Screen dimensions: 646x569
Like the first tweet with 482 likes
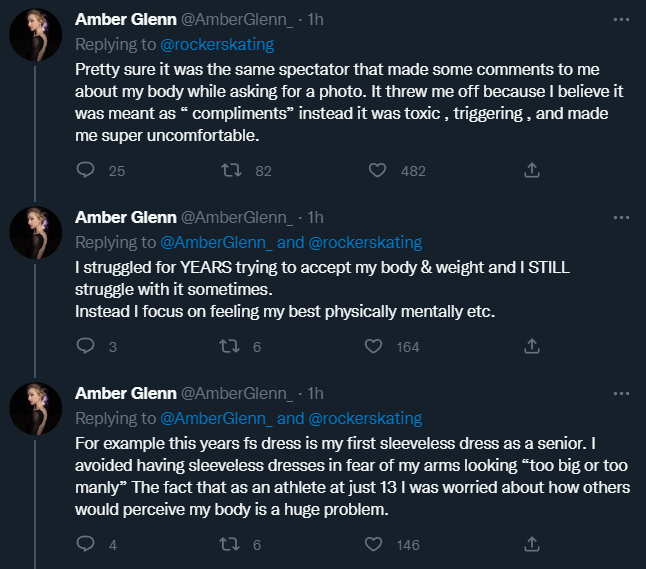coord(377,170)
